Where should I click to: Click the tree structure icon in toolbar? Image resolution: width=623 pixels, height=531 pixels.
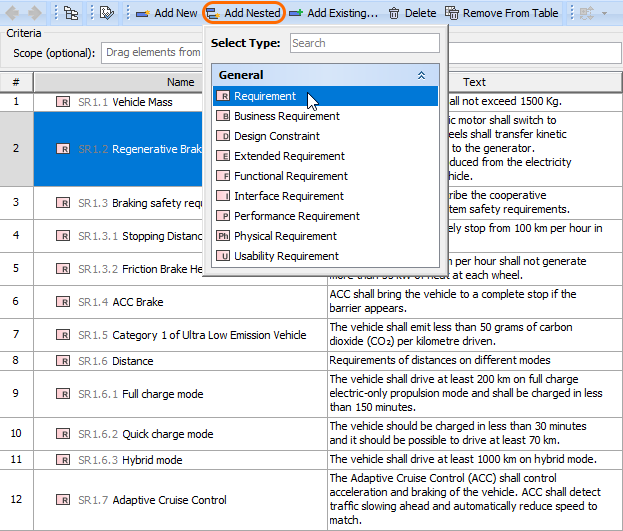71,13
